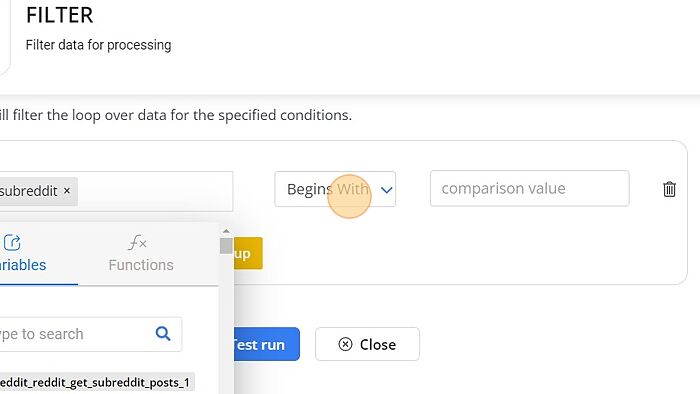Viewport: 700px width, 394px height.
Task: Click the variables panel scrollbar thumb
Action: (226, 246)
